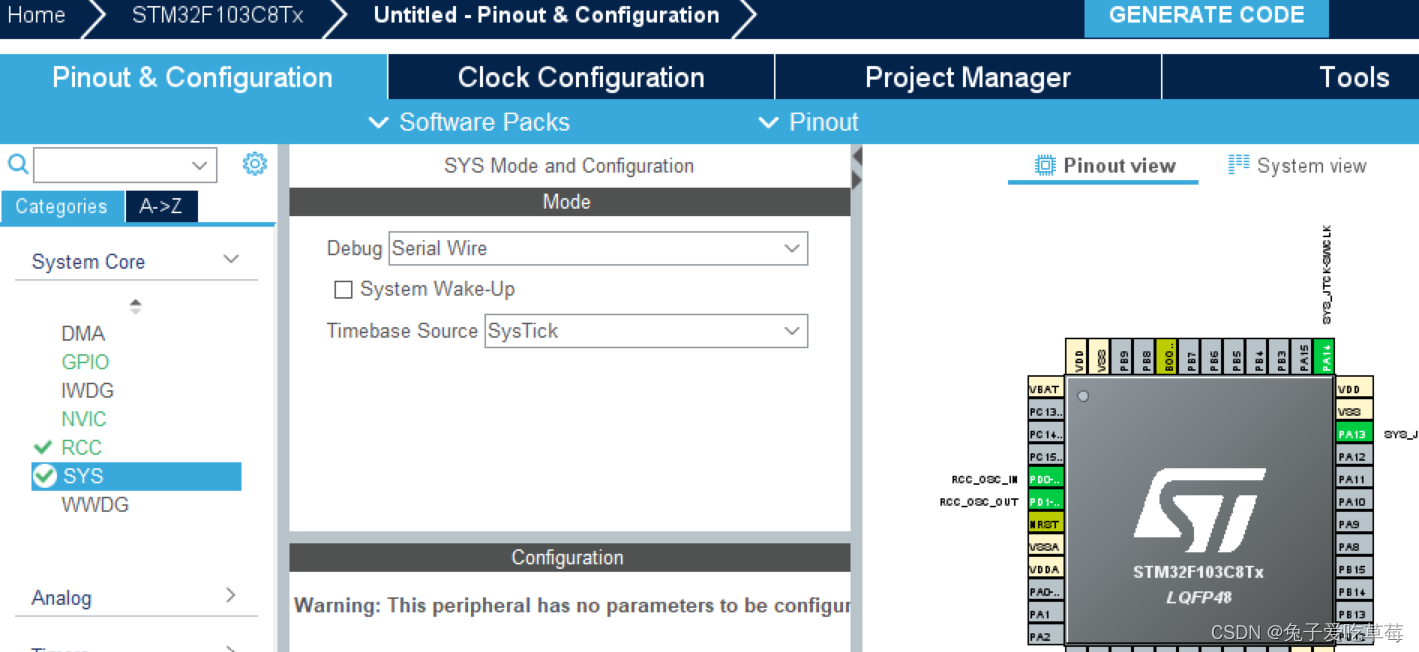Select the PA12 pin
This screenshot has width=1419, height=652.
[1354, 456]
